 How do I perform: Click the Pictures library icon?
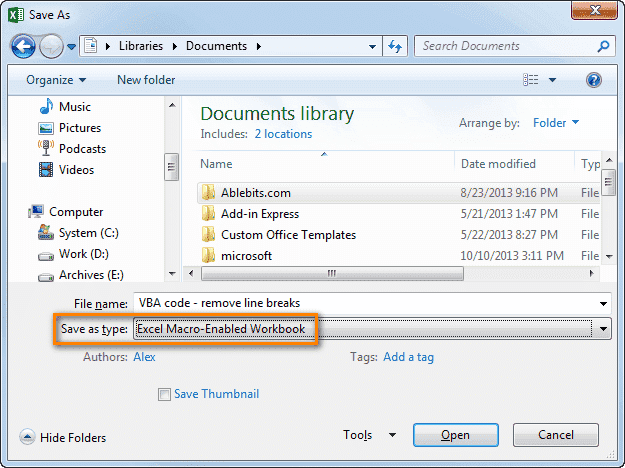(46, 128)
